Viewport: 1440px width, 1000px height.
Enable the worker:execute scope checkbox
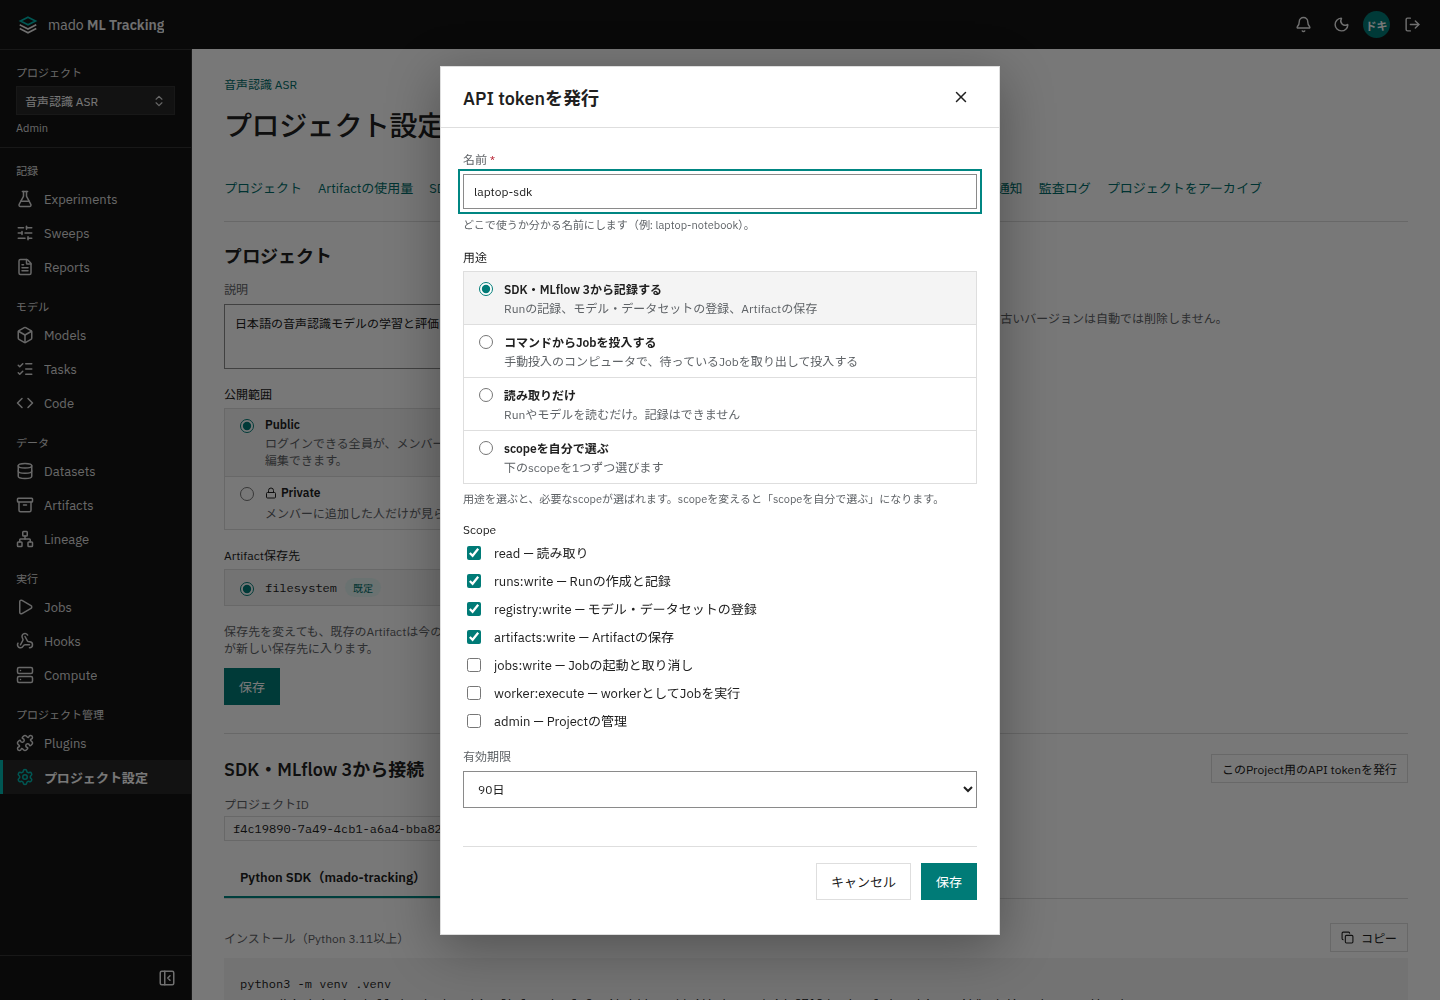(x=474, y=693)
